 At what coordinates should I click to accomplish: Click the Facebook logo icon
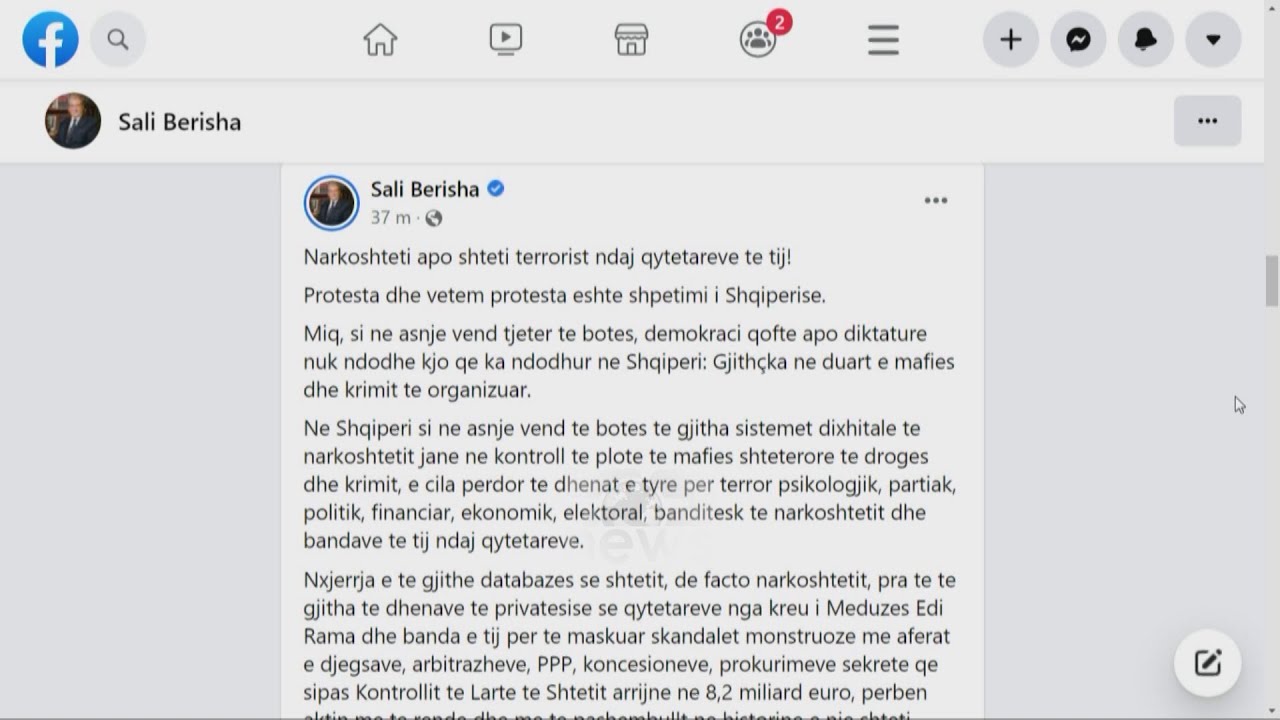pos(50,40)
